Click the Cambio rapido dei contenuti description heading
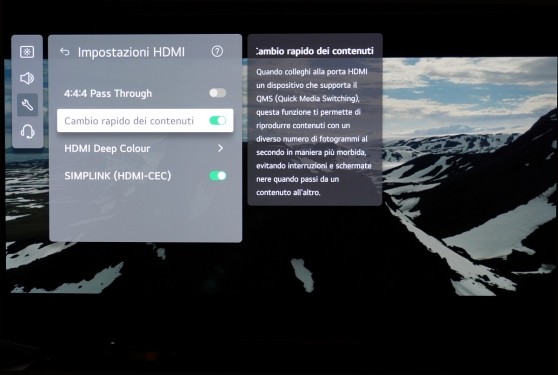Screen dimensions: 558x375 coord(315,51)
